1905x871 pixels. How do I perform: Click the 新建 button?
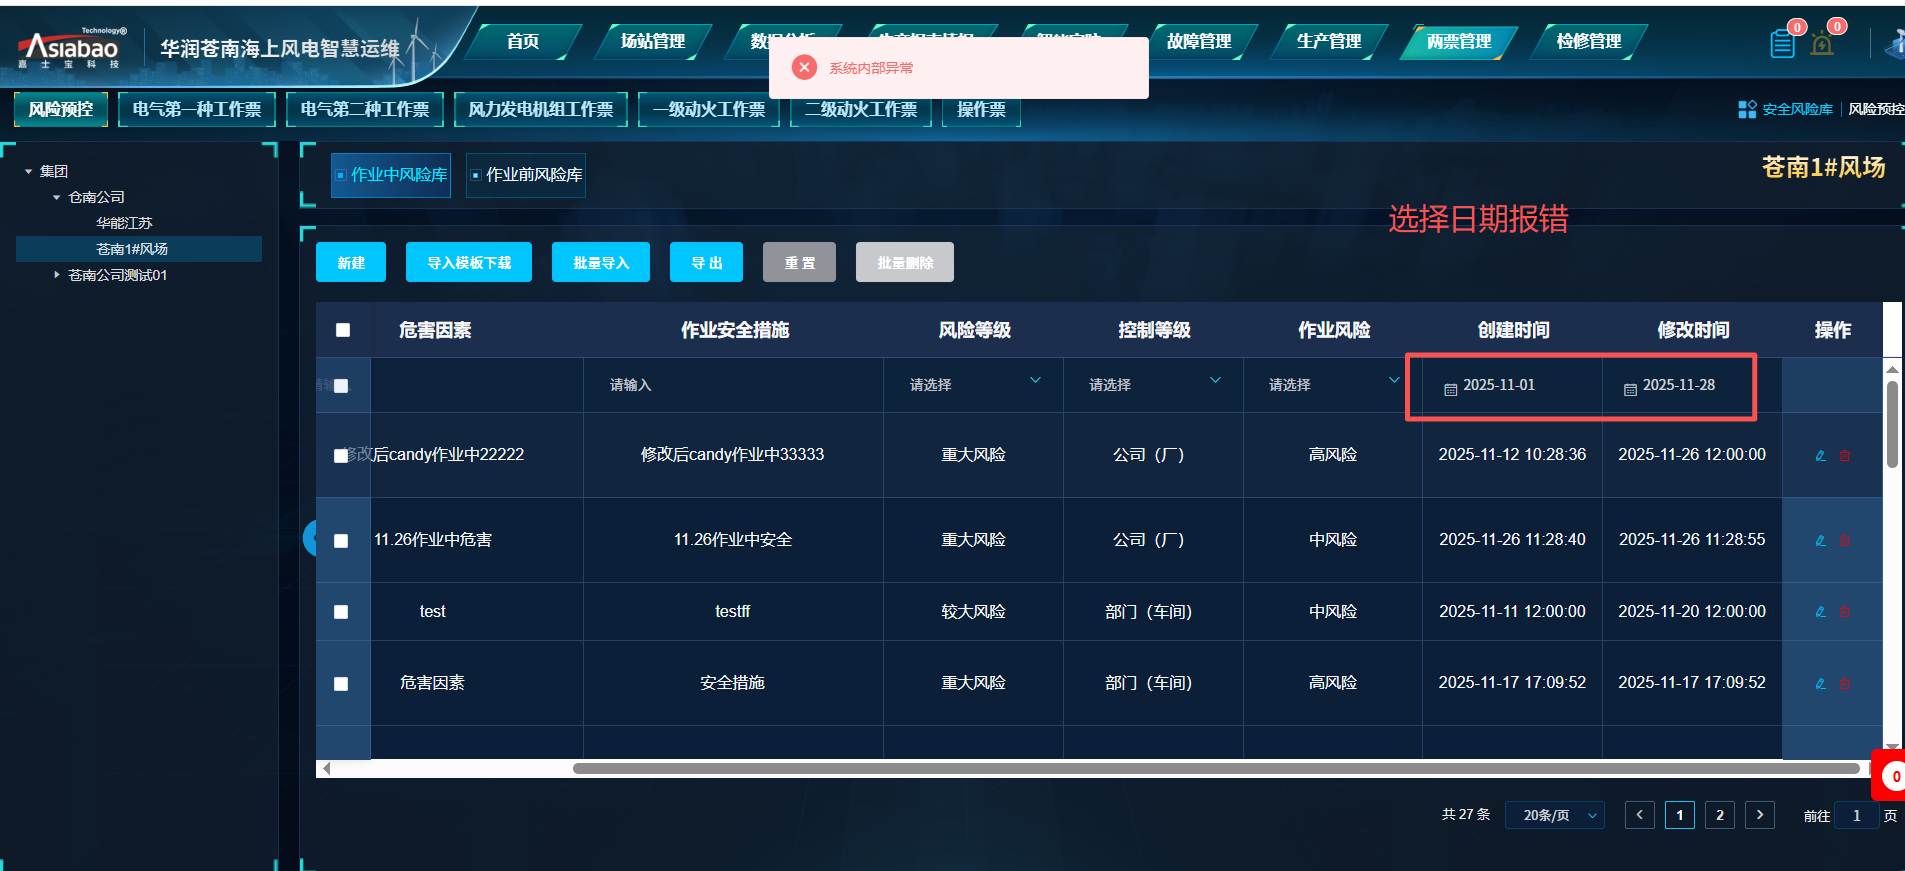[x=351, y=263]
